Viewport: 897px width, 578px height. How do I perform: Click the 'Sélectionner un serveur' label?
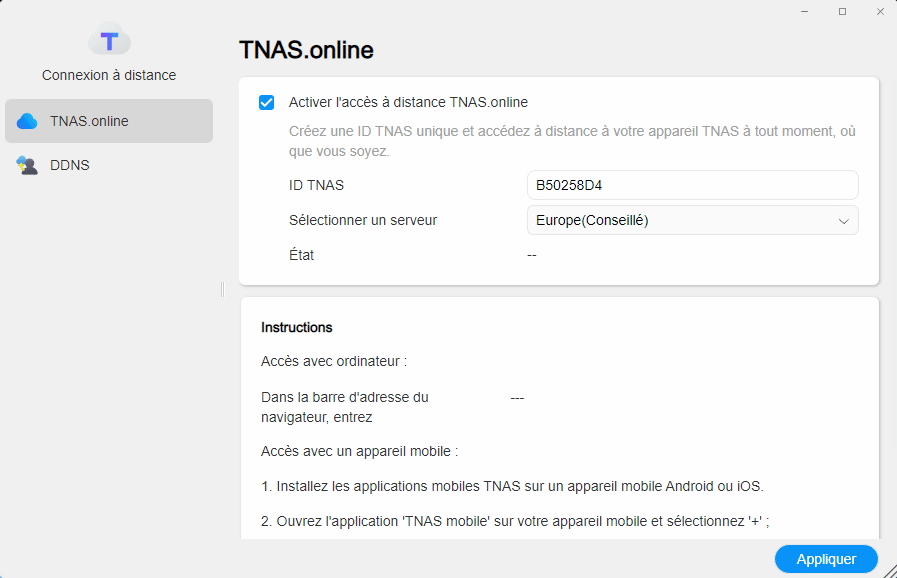coord(363,220)
